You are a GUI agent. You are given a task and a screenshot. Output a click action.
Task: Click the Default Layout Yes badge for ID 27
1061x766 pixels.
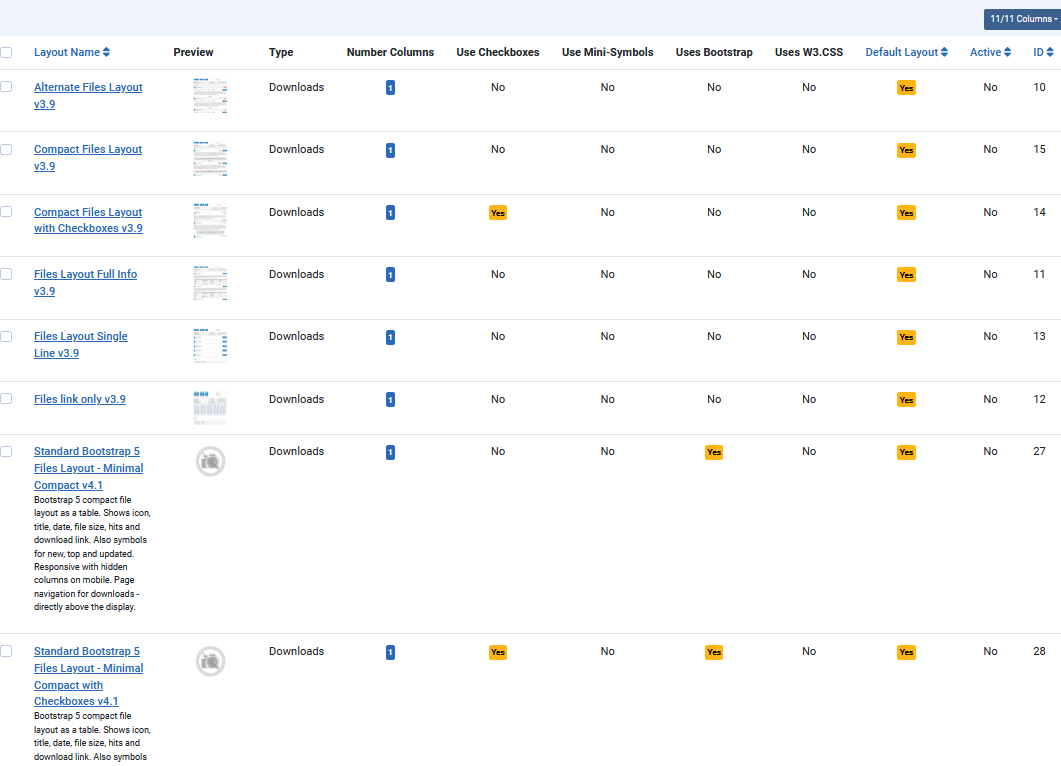[x=906, y=452]
